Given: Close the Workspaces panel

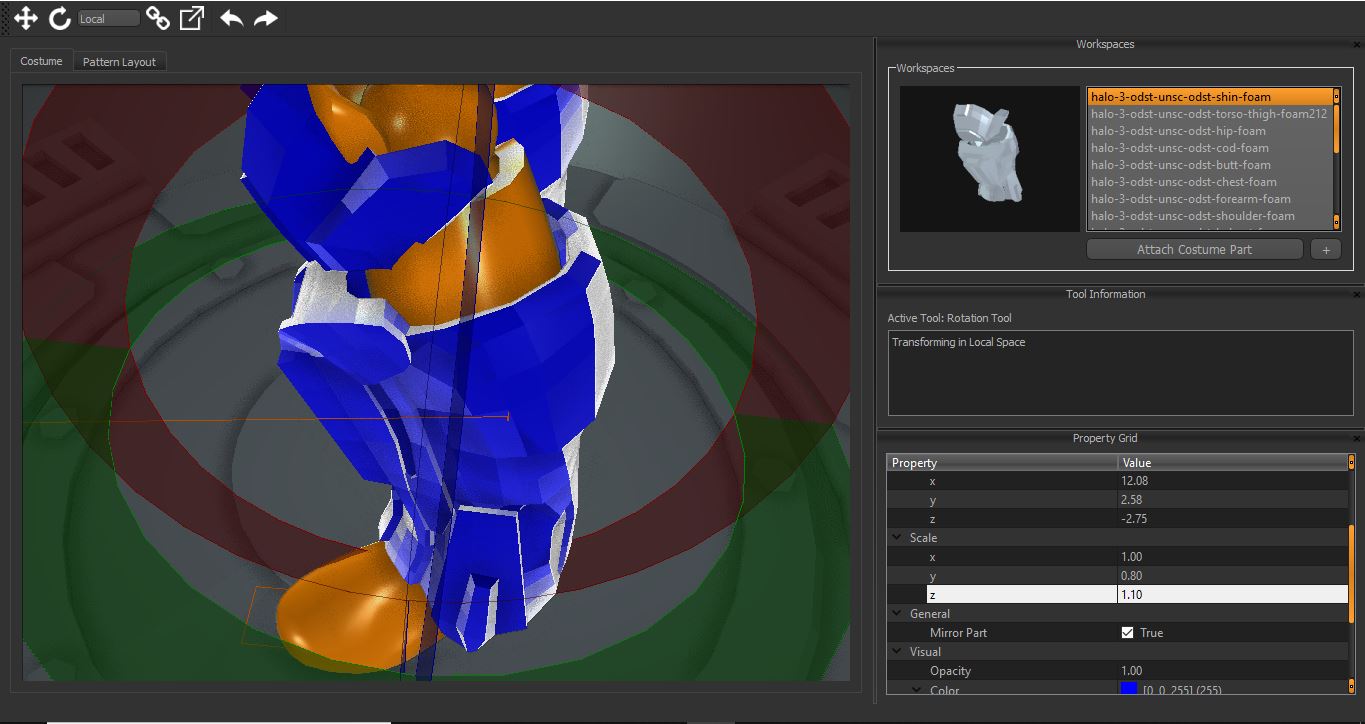Looking at the screenshot, I should pos(1356,44).
